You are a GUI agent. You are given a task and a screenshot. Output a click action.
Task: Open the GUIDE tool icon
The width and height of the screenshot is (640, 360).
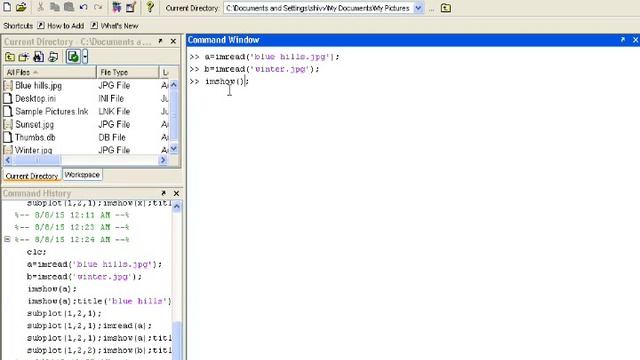(x=131, y=7)
